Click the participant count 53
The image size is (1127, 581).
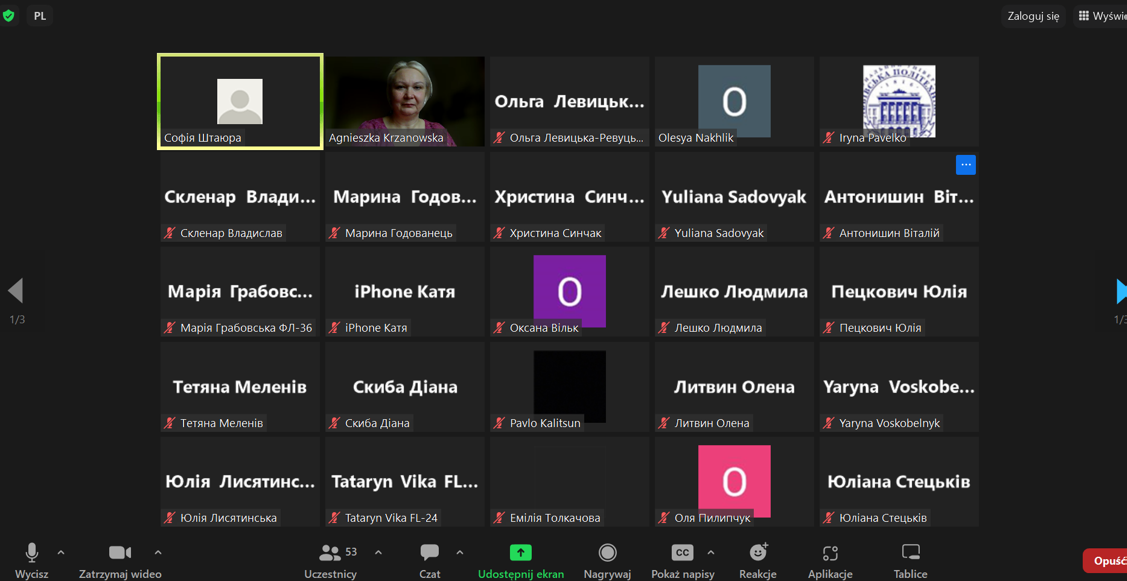point(351,552)
